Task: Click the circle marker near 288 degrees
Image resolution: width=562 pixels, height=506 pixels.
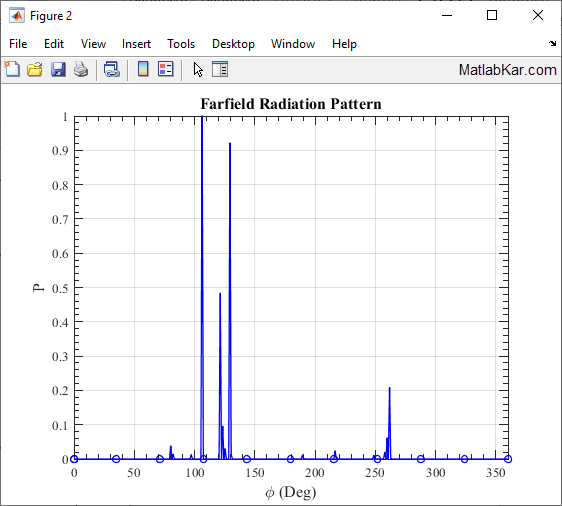Action: (x=421, y=459)
